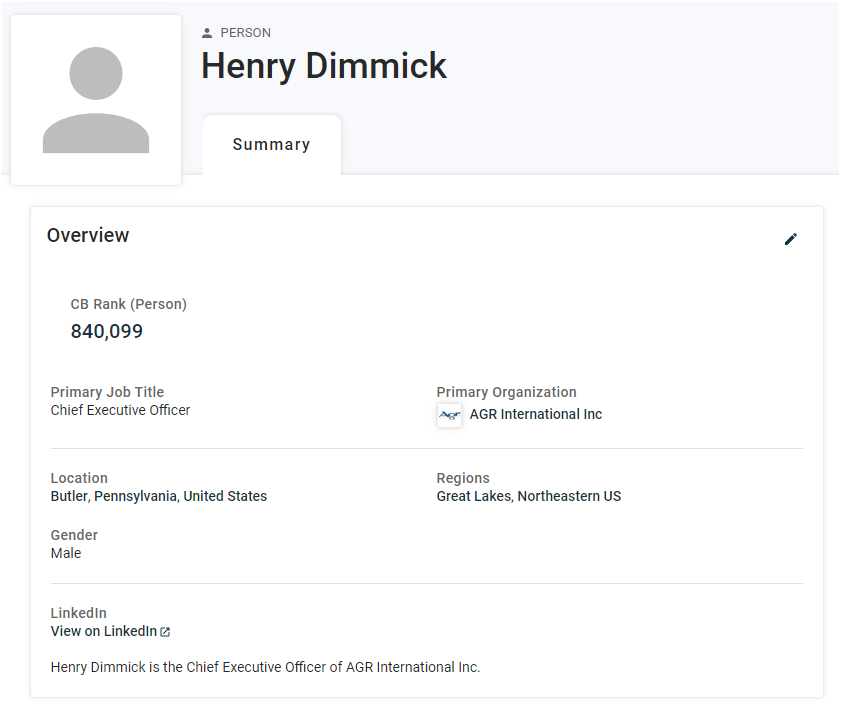Select Great Lakes, Northeastern US regions
Viewport: 841px width, 710px height.
pyautogui.click(x=529, y=496)
